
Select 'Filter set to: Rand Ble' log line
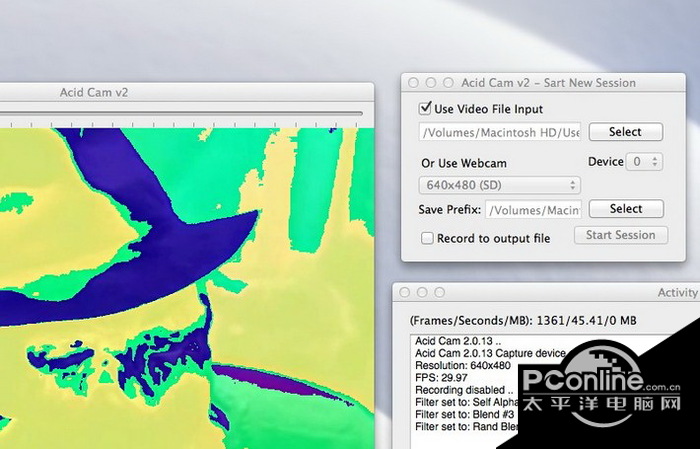pos(467,427)
